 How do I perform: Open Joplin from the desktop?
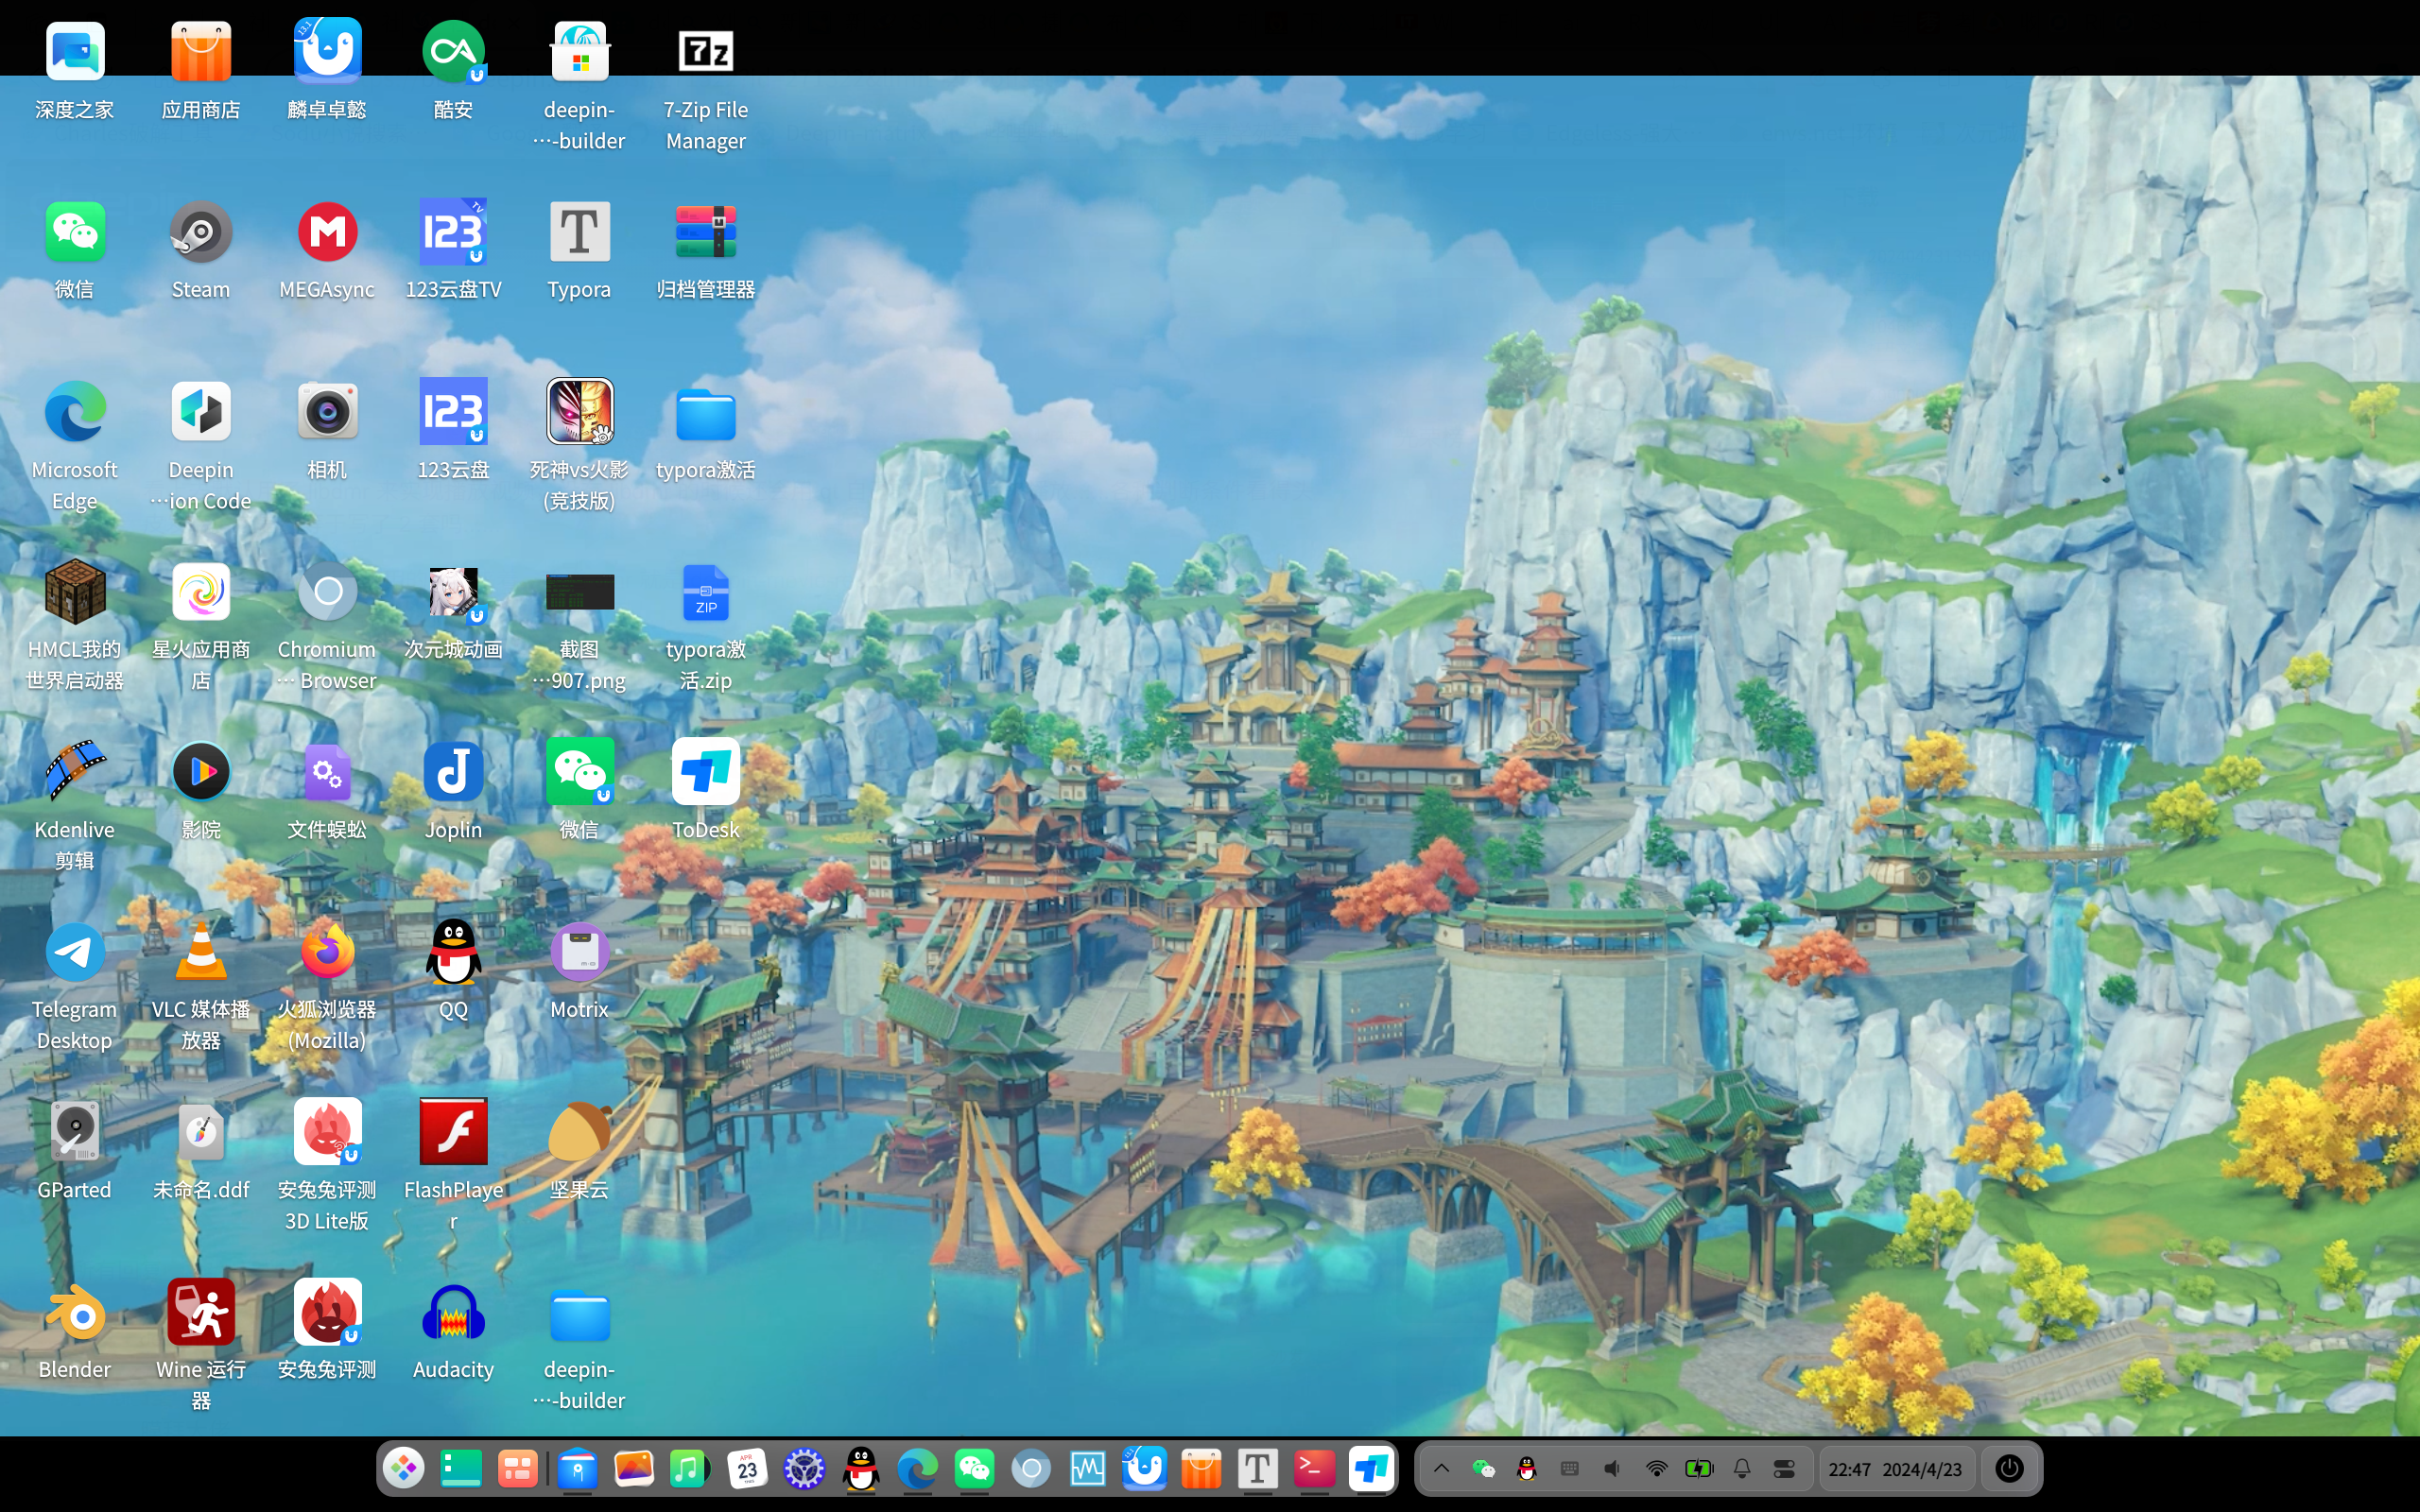[453, 772]
